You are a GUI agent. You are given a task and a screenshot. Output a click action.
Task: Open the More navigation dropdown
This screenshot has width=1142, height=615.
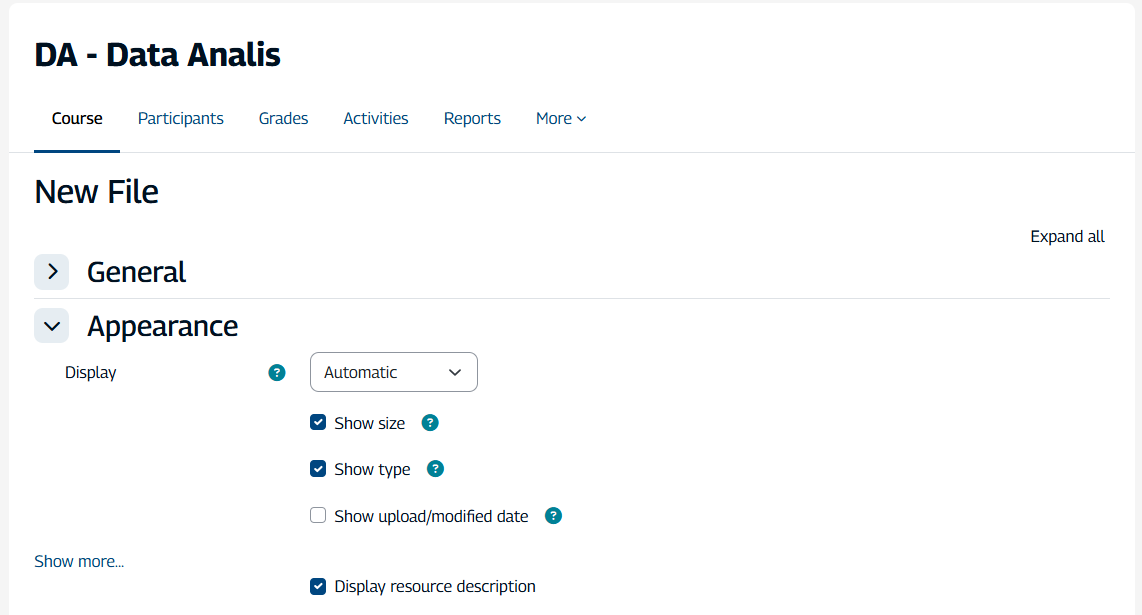coord(560,118)
